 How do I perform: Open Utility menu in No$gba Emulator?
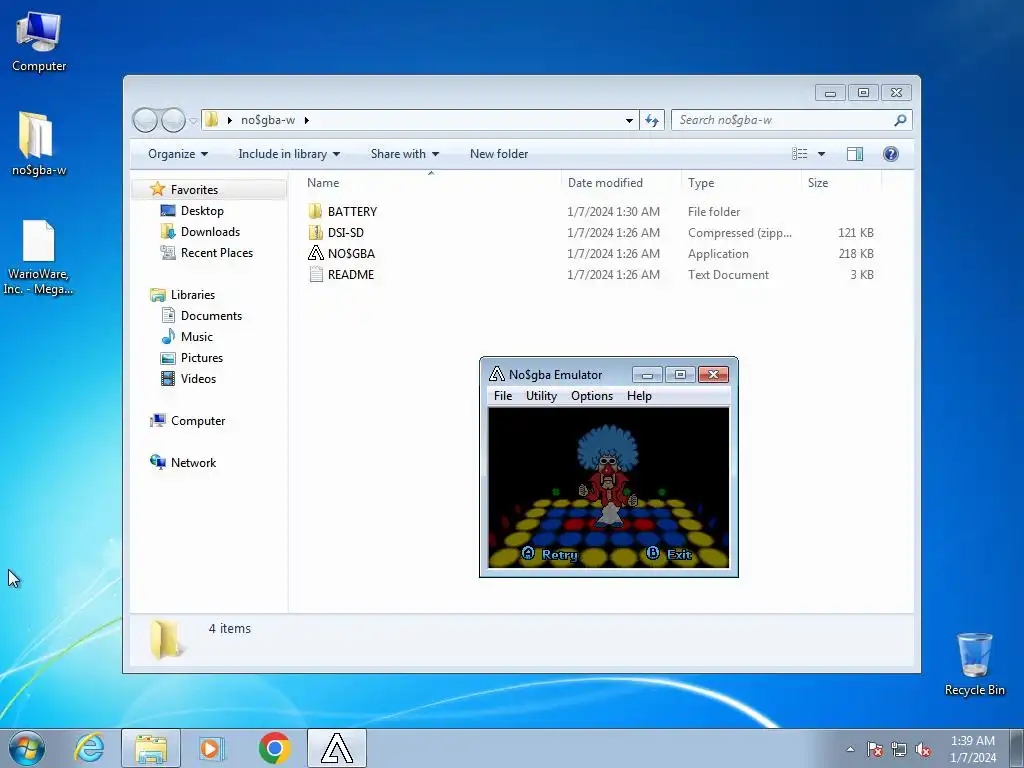pyautogui.click(x=541, y=396)
